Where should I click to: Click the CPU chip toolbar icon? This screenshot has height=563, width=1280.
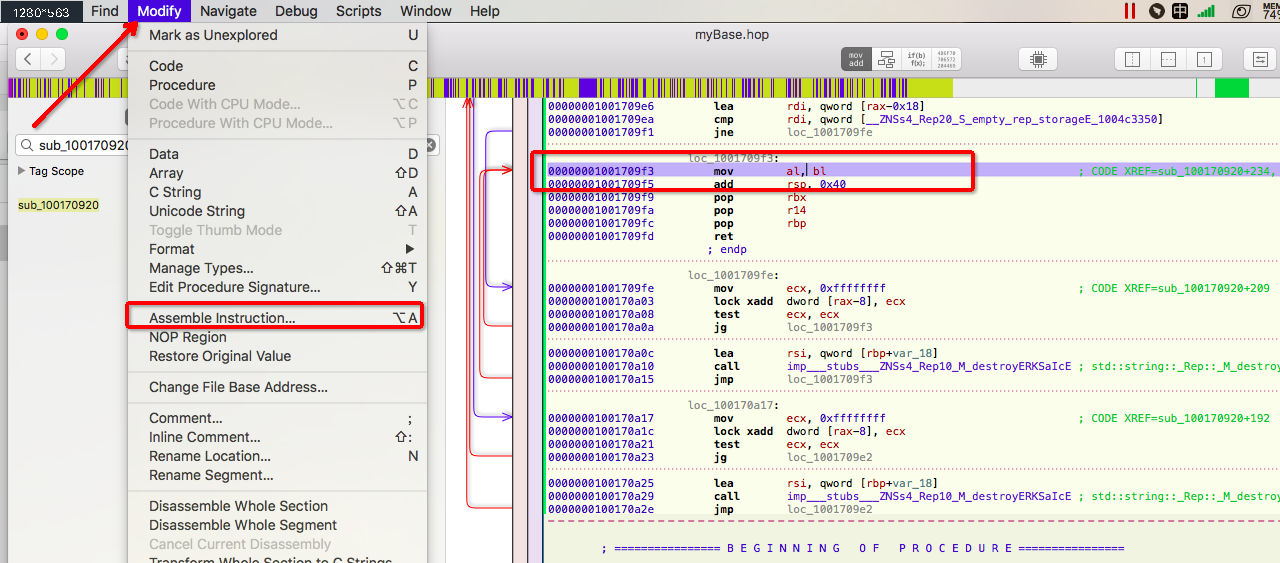1039,59
